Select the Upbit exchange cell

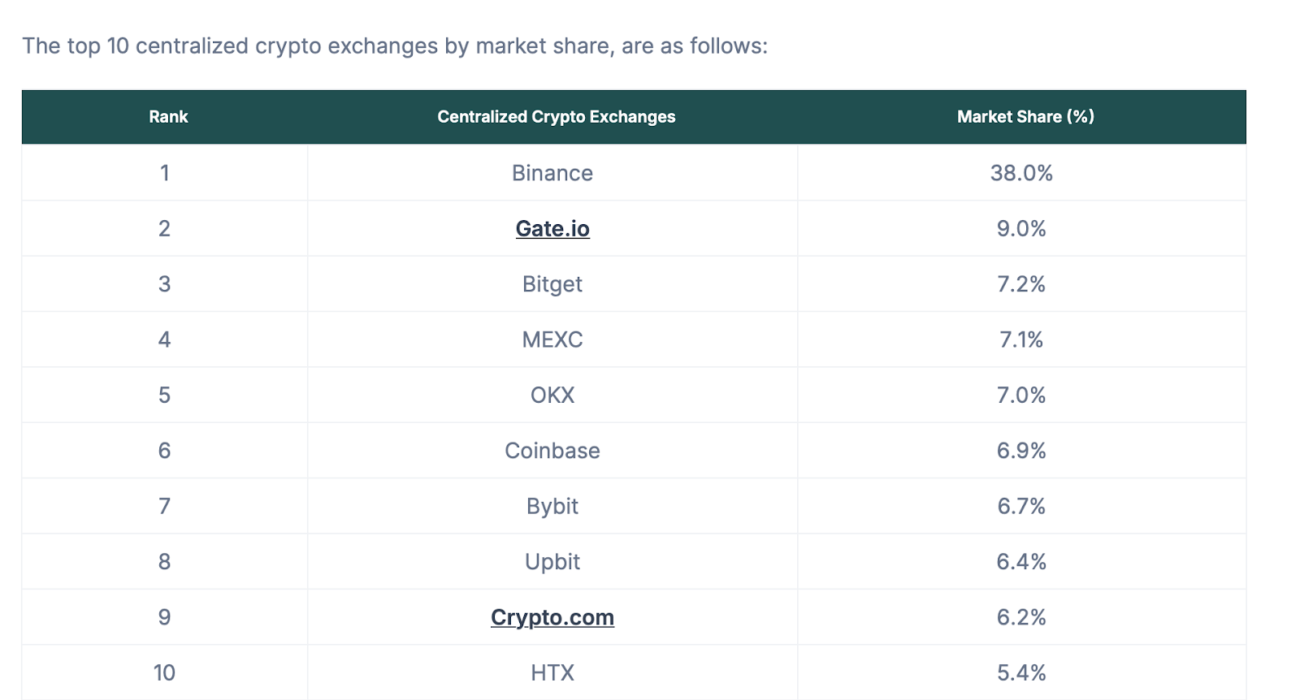click(552, 562)
